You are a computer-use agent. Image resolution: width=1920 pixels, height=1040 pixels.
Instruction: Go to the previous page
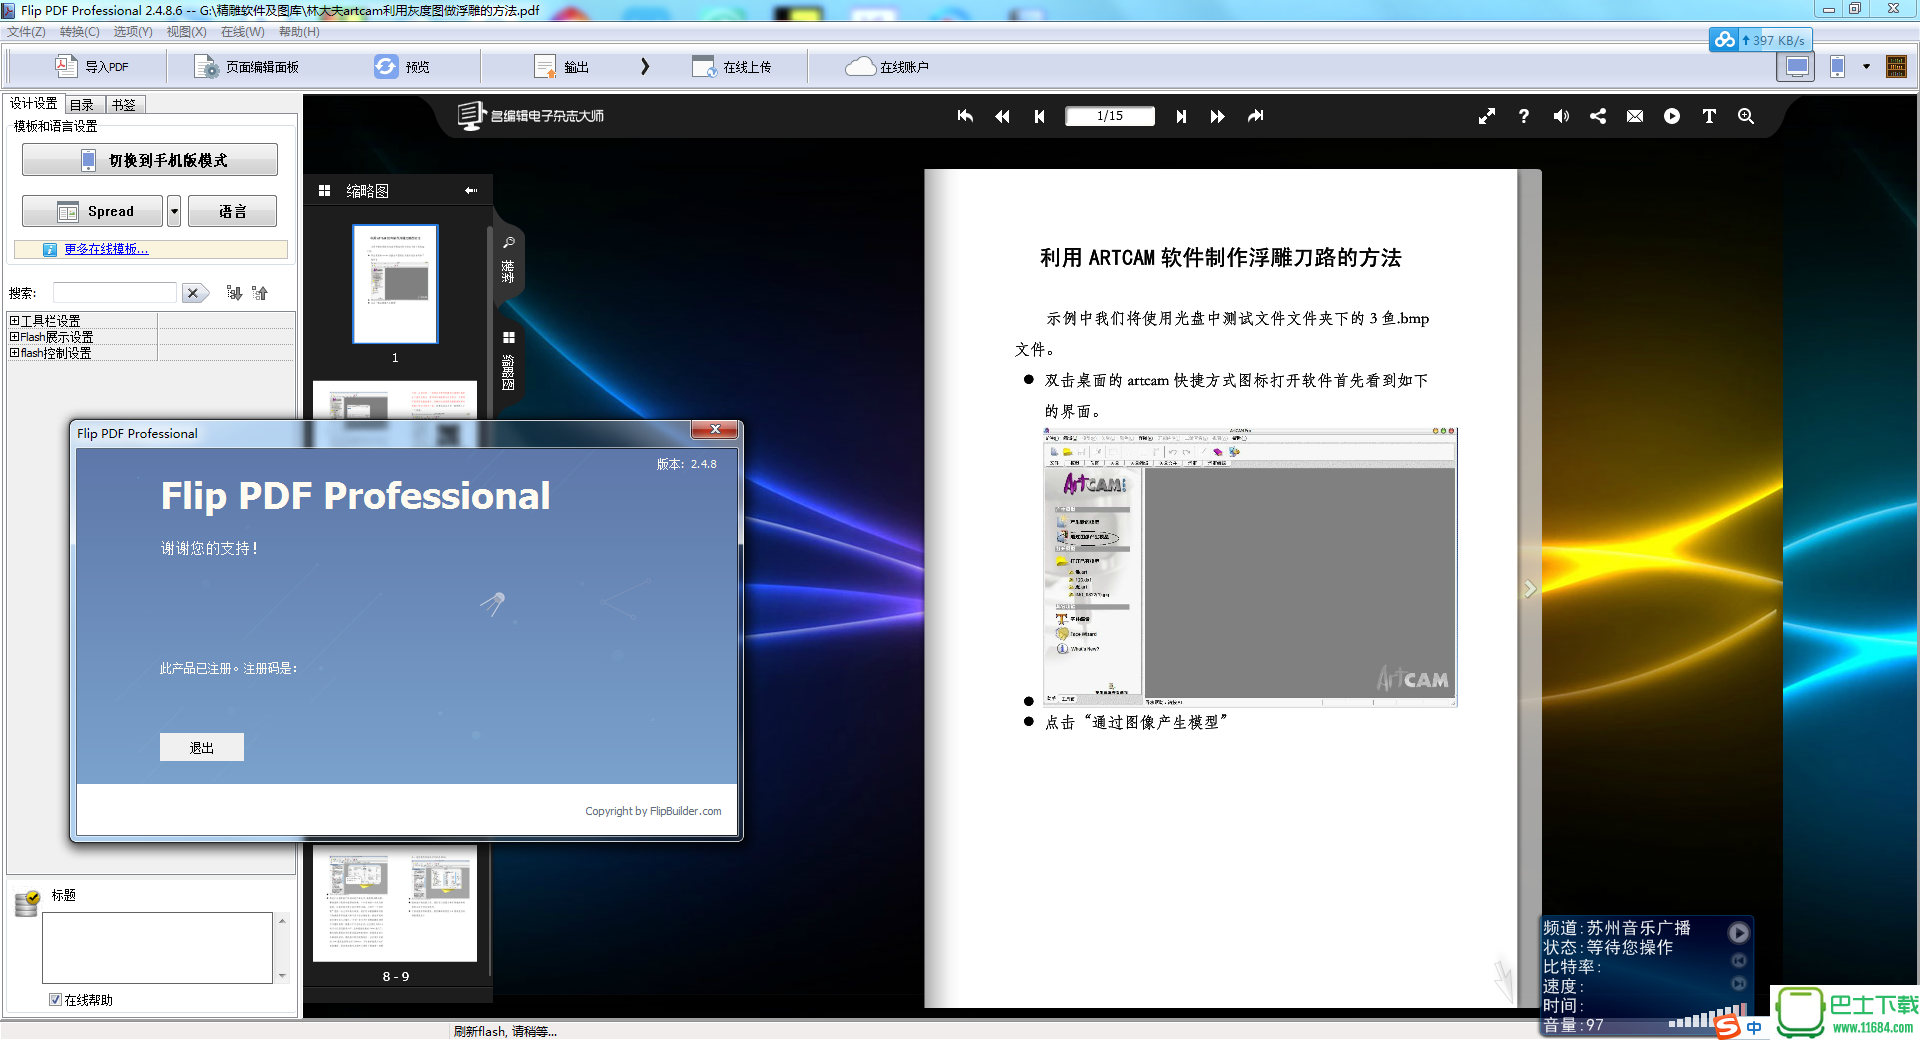click(x=1039, y=116)
